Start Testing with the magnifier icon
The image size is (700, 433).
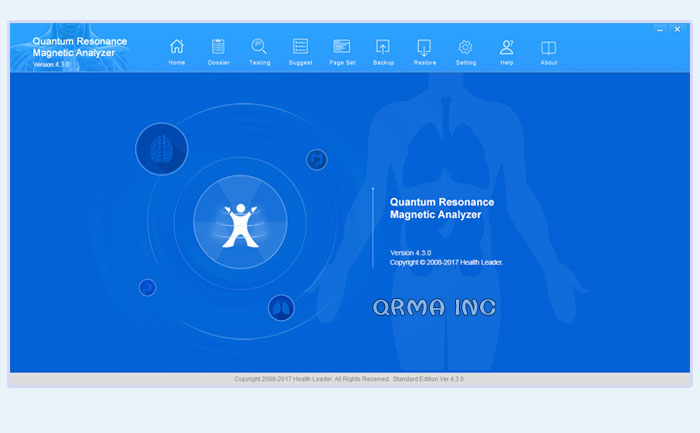click(259, 46)
